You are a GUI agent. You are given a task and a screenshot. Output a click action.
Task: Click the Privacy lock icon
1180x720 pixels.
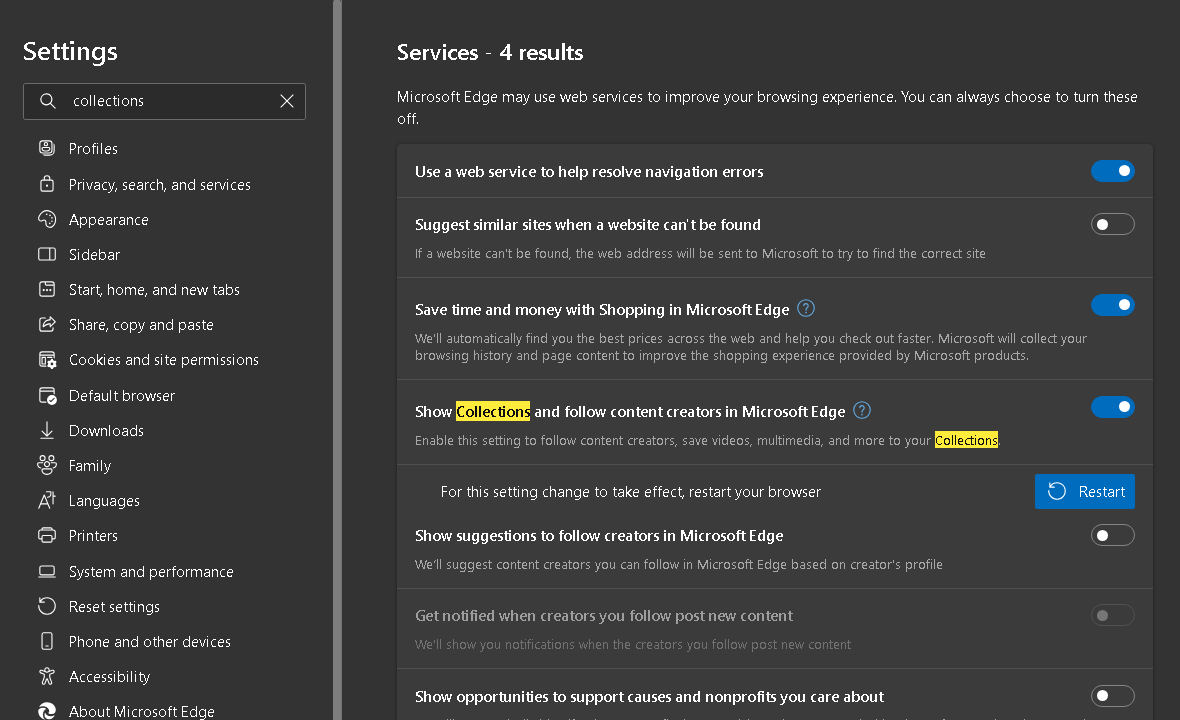coord(47,184)
